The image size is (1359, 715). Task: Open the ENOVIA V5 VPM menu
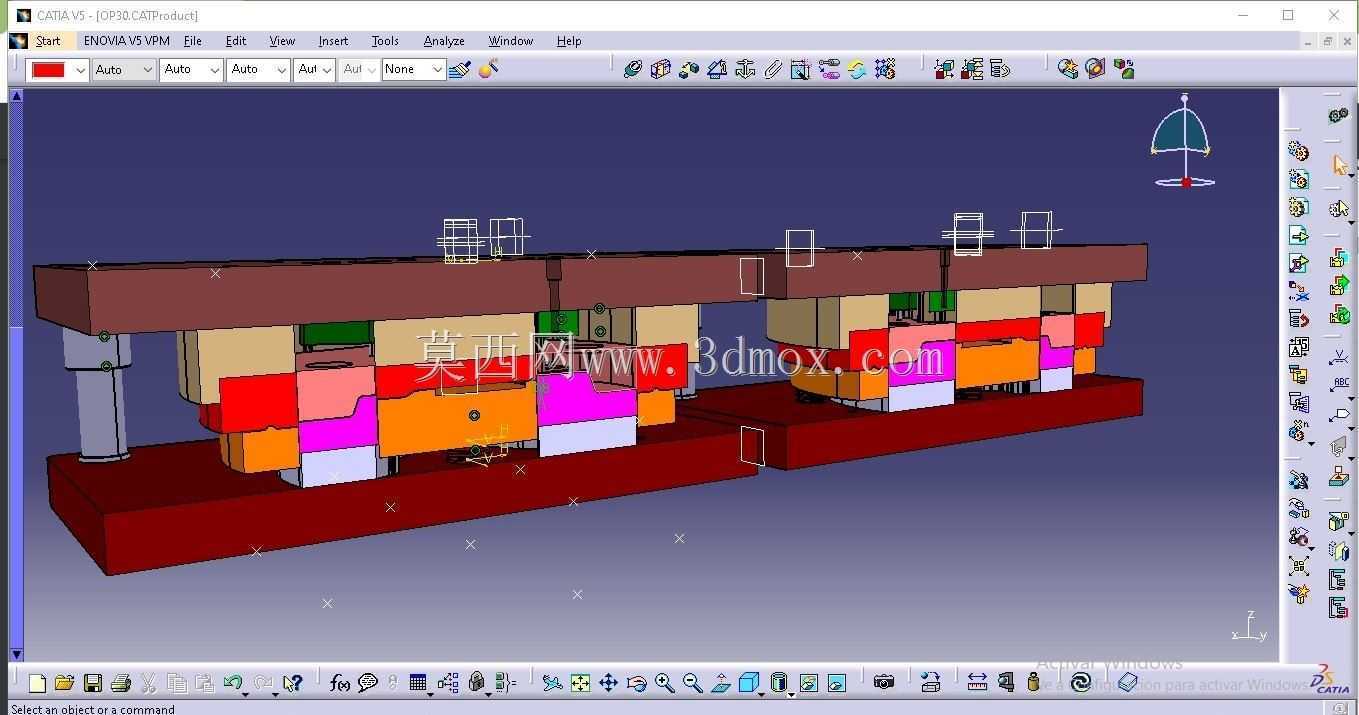[x=127, y=41]
